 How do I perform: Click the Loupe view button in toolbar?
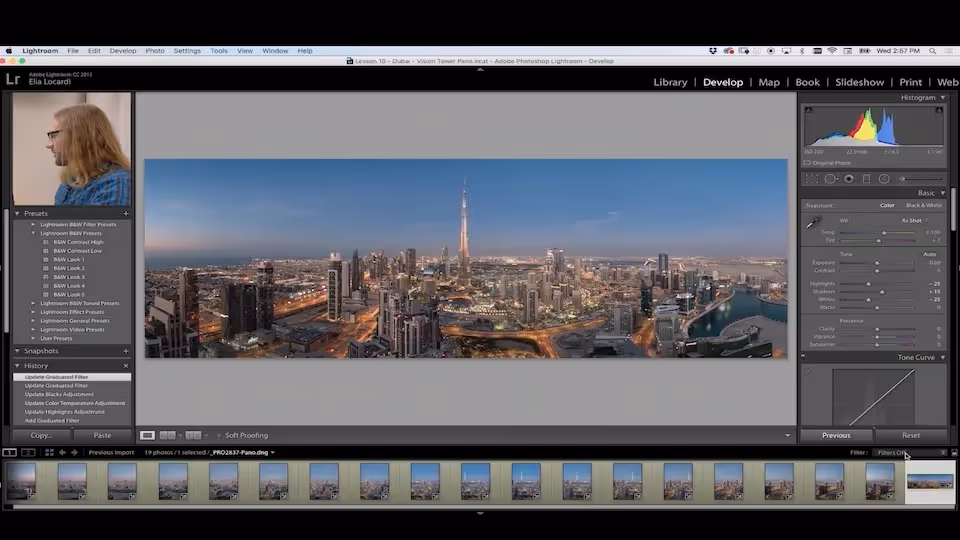tap(147, 435)
